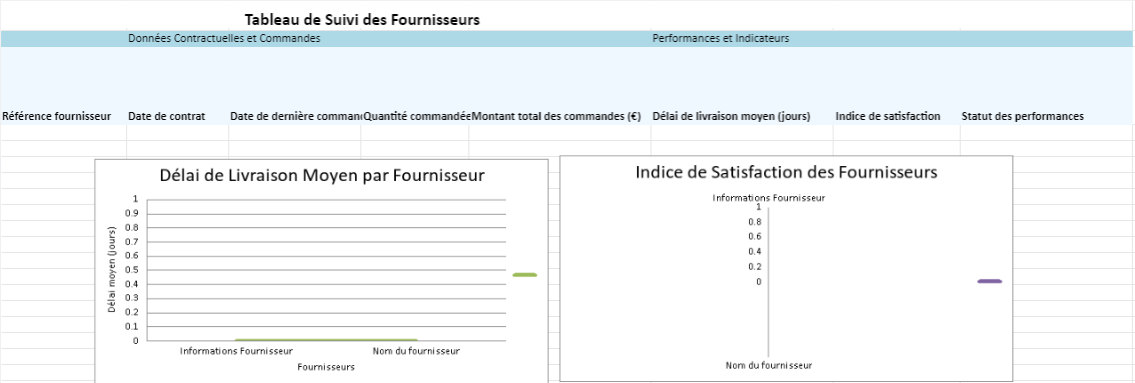Click the 'Date de contrat' column header
1135x383 pixels.
click(166, 116)
